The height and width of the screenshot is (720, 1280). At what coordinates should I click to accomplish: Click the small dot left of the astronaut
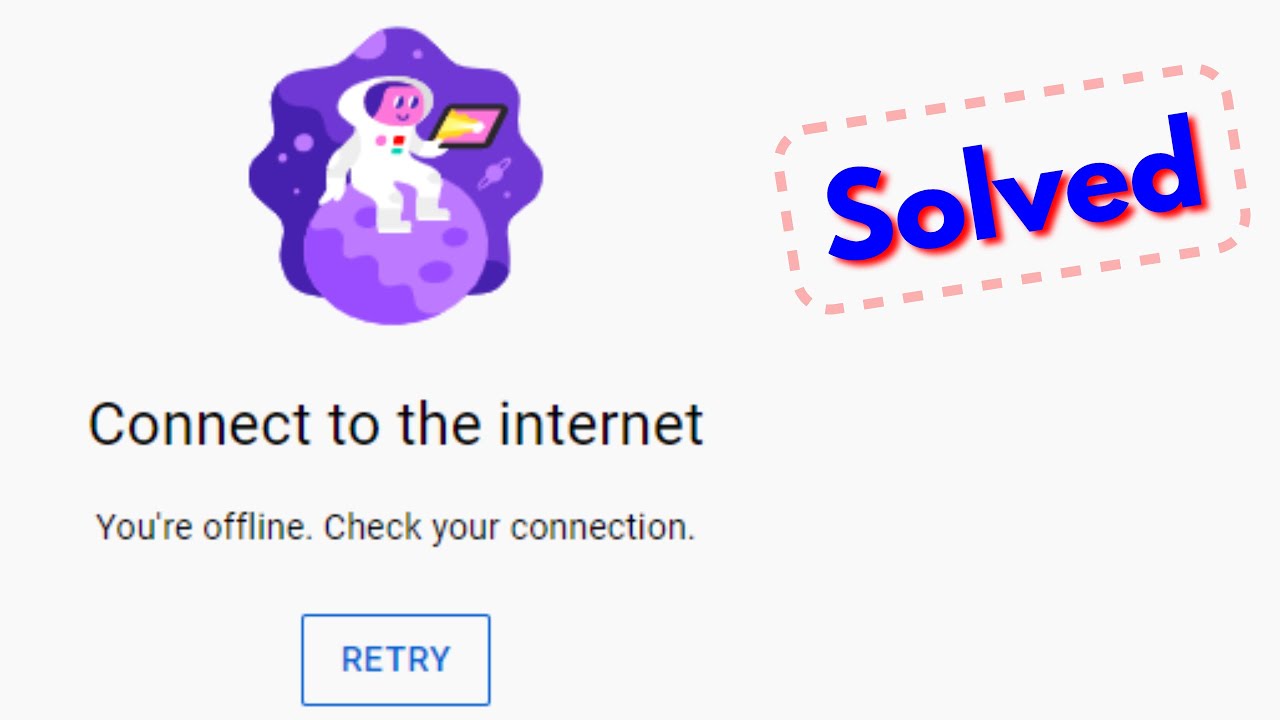click(x=283, y=157)
